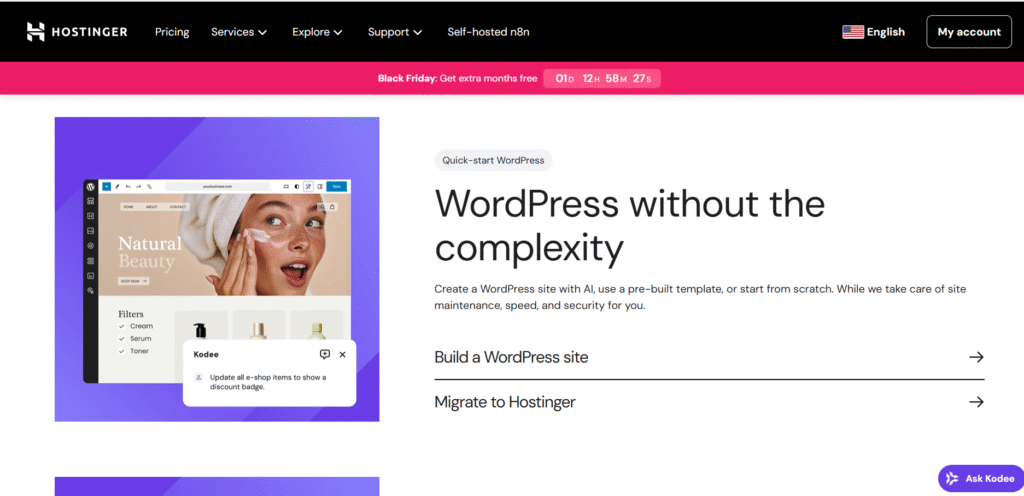Close the Kodee popup with the X
1024x496 pixels.
pos(343,354)
